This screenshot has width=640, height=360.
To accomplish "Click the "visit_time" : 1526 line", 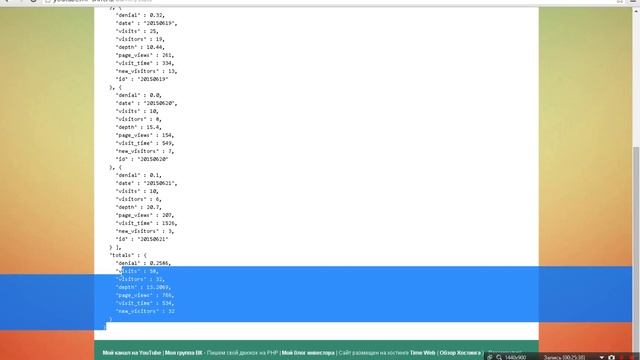I will (147, 223).
